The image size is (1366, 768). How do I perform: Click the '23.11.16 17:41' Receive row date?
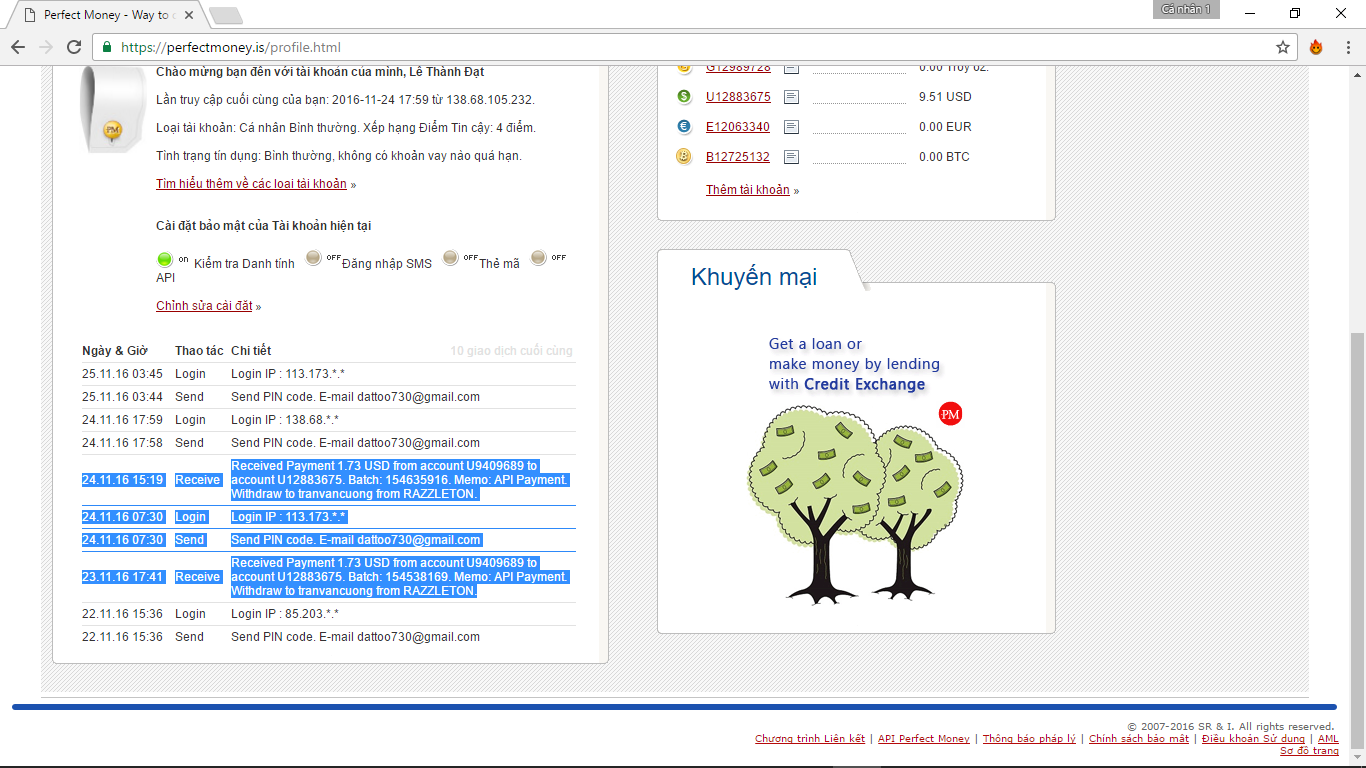[x=122, y=577]
